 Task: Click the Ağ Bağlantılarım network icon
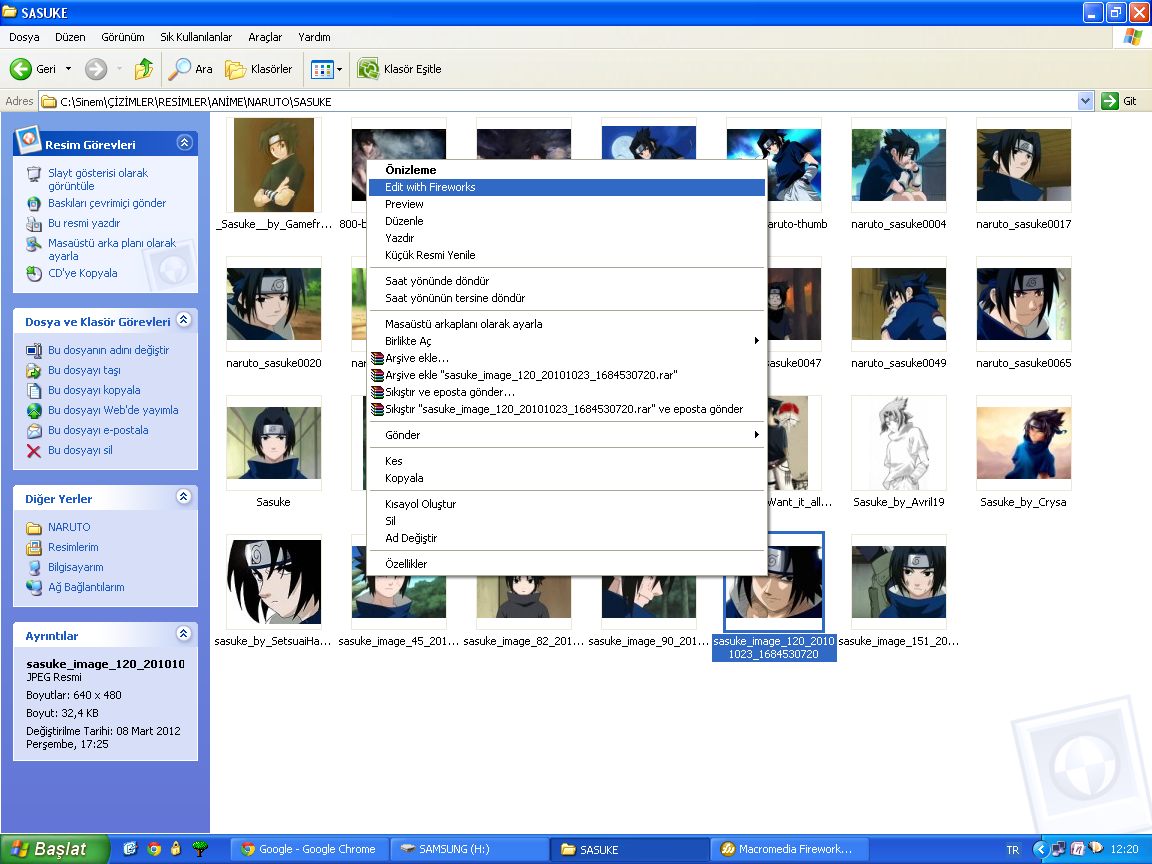click(34, 587)
